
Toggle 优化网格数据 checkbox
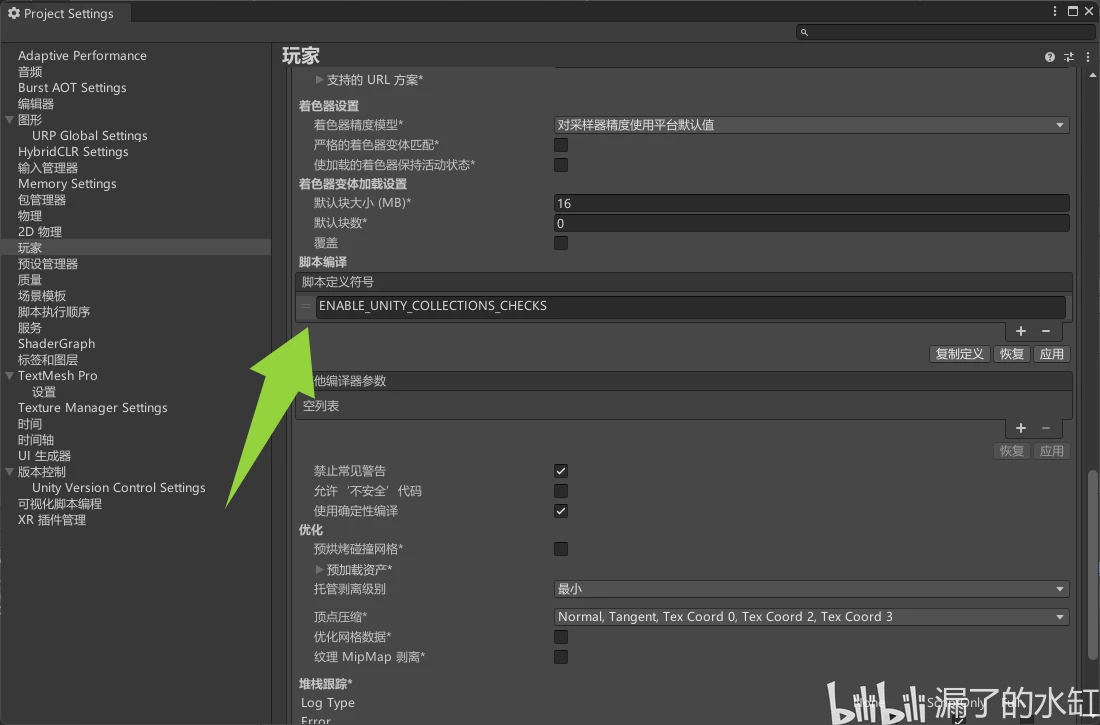(561, 637)
